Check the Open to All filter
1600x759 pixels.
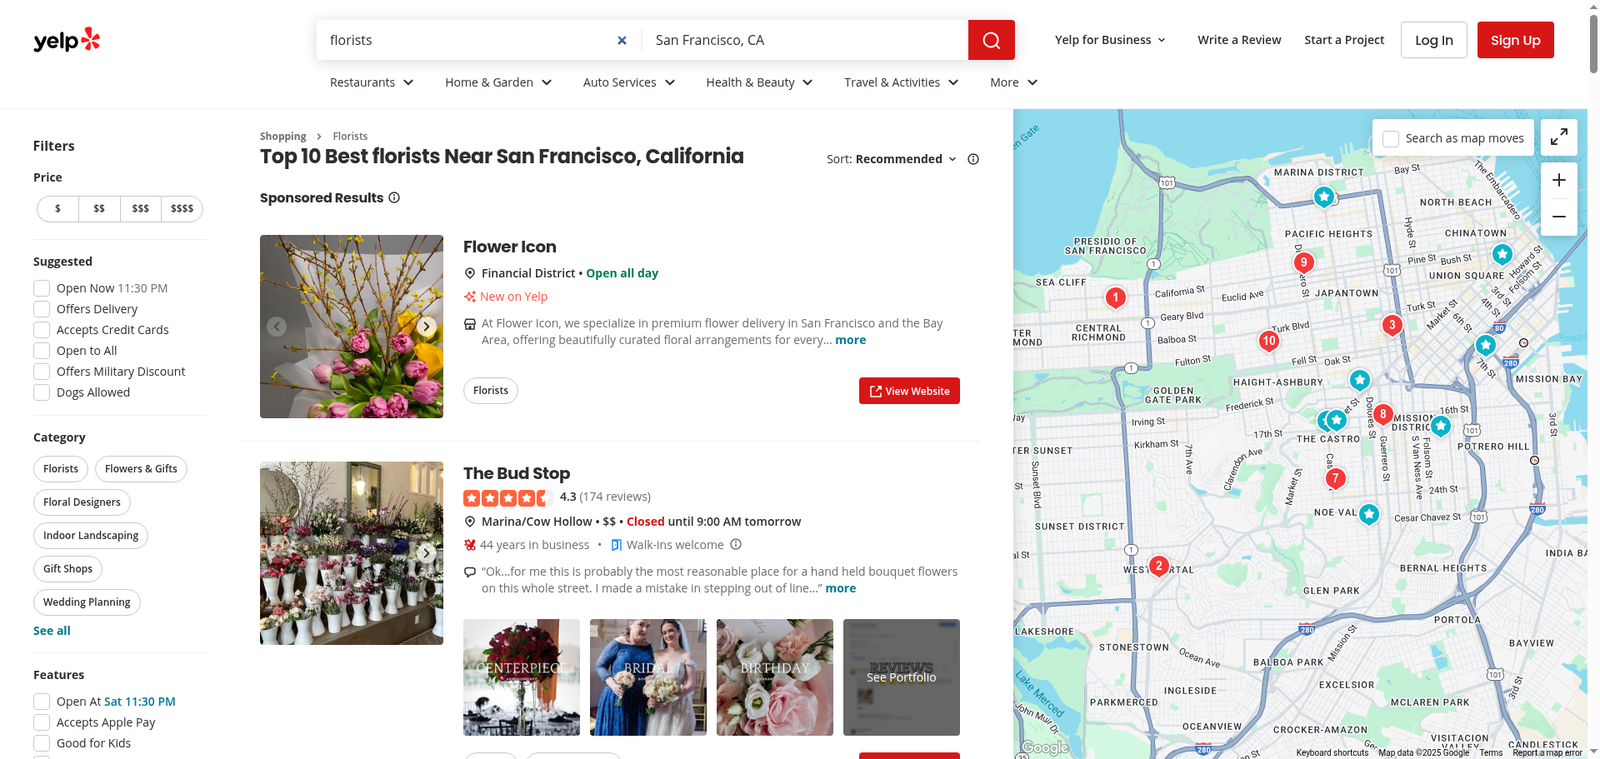(x=42, y=351)
